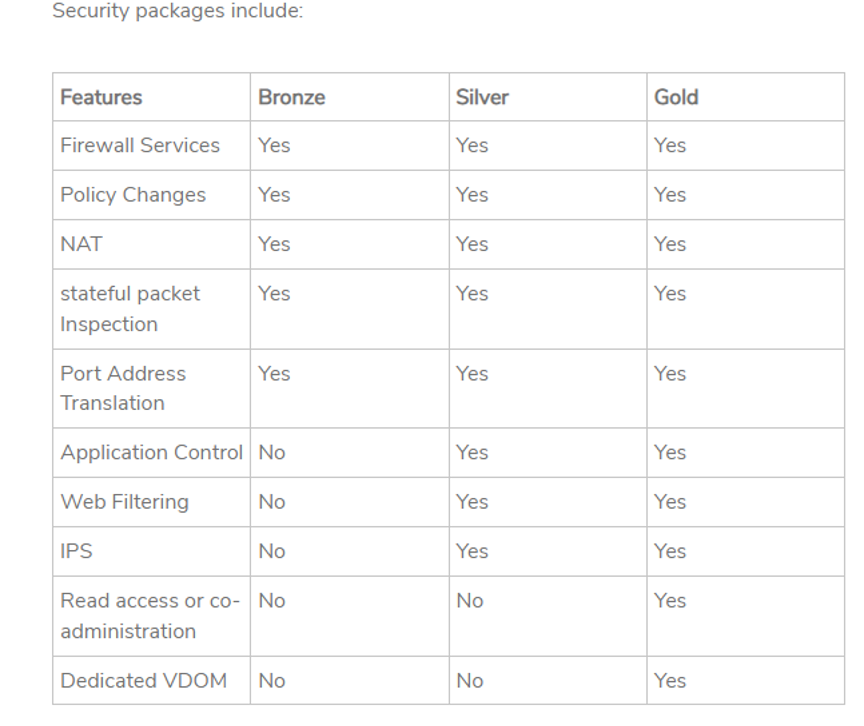Click Gold value for Dedicated VDOM
Image resolution: width=864 pixels, height=726 pixels.
(670, 681)
